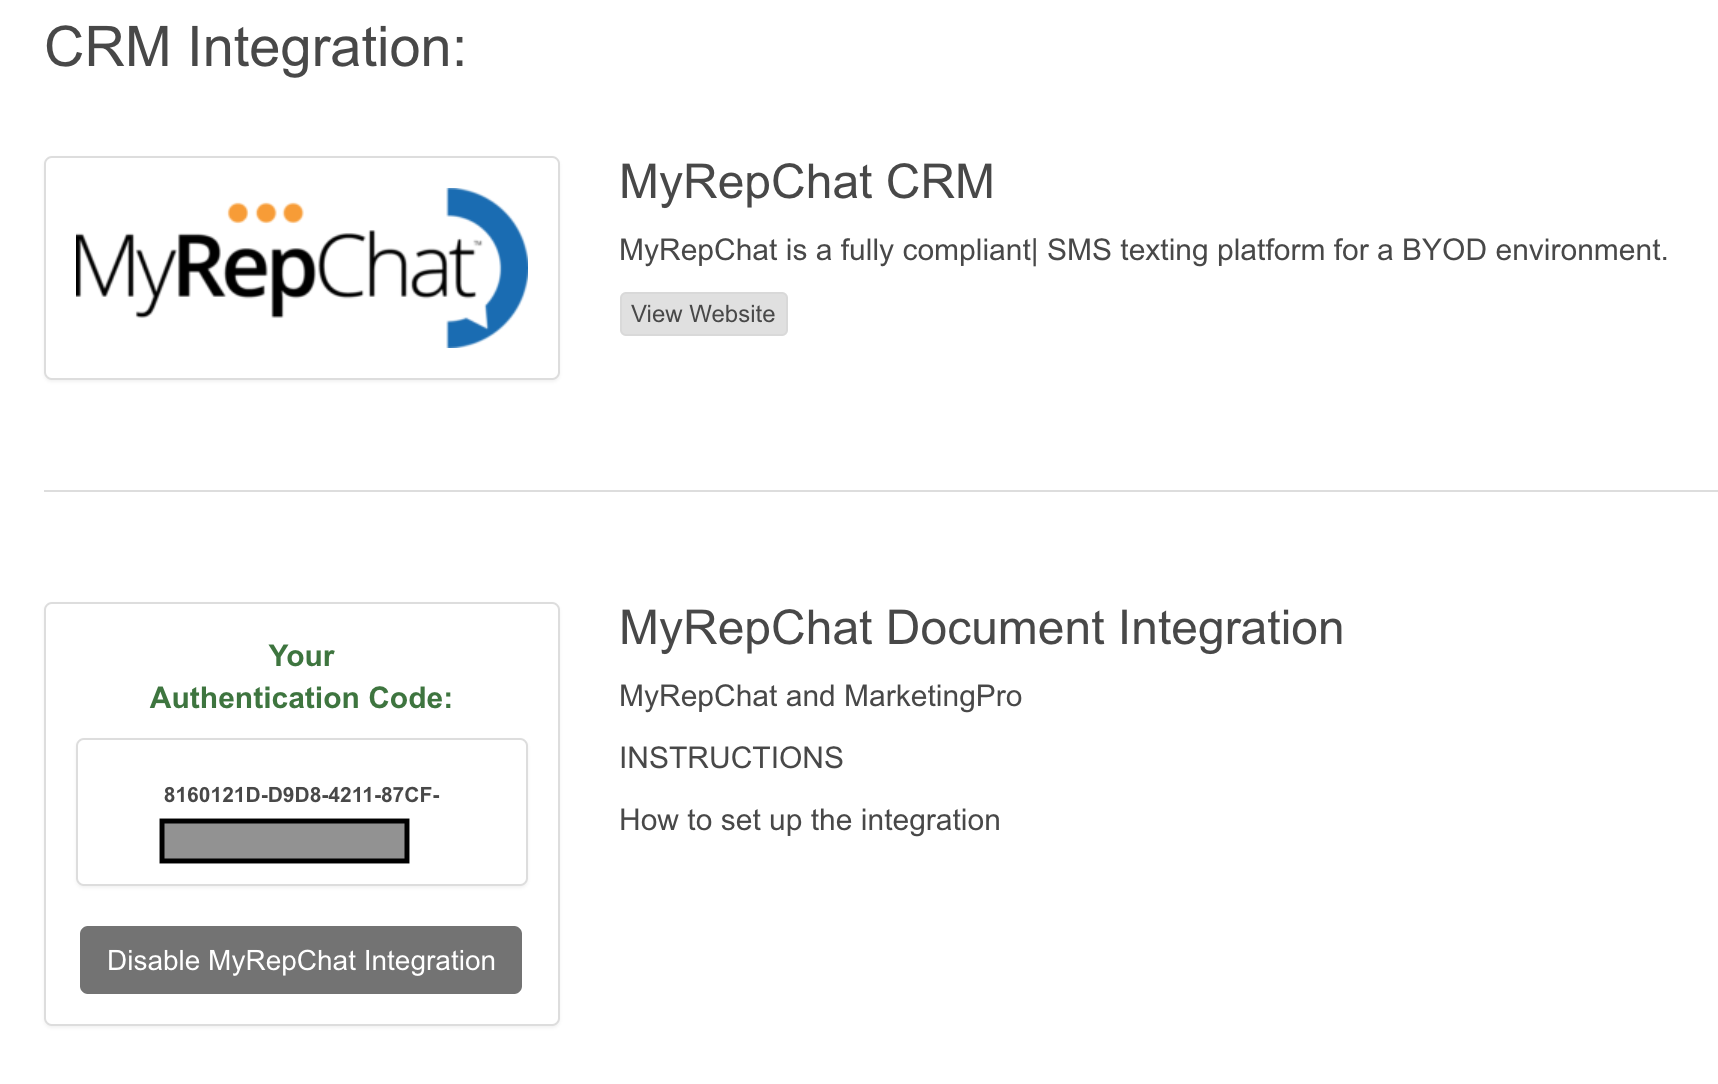The width and height of the screenshot is (1718, 1084).
Task: Select the authentication code text 8160121D-D9D8-4211-87CF-
Action: click(301, 795)
